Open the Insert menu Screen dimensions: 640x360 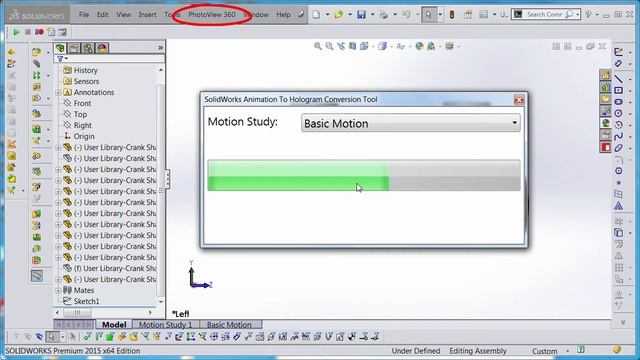147,15
